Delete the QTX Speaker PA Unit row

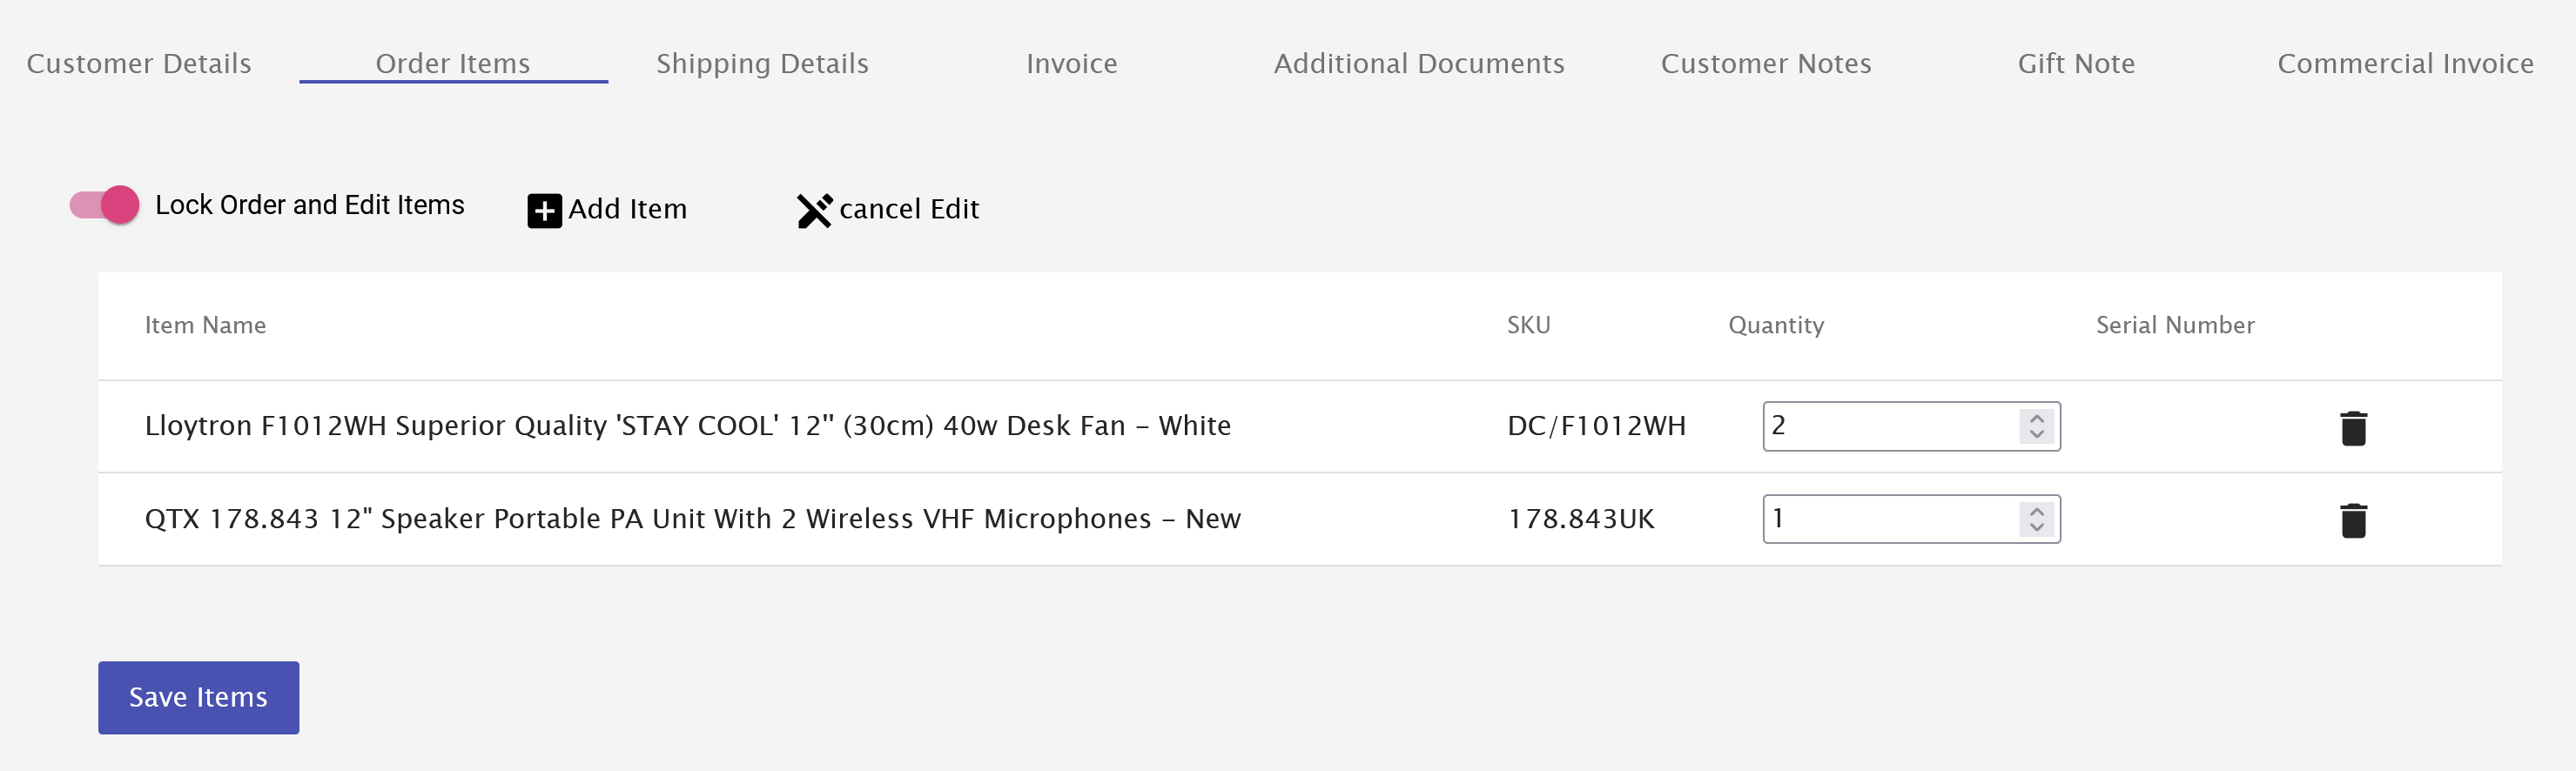(2353, 520)
